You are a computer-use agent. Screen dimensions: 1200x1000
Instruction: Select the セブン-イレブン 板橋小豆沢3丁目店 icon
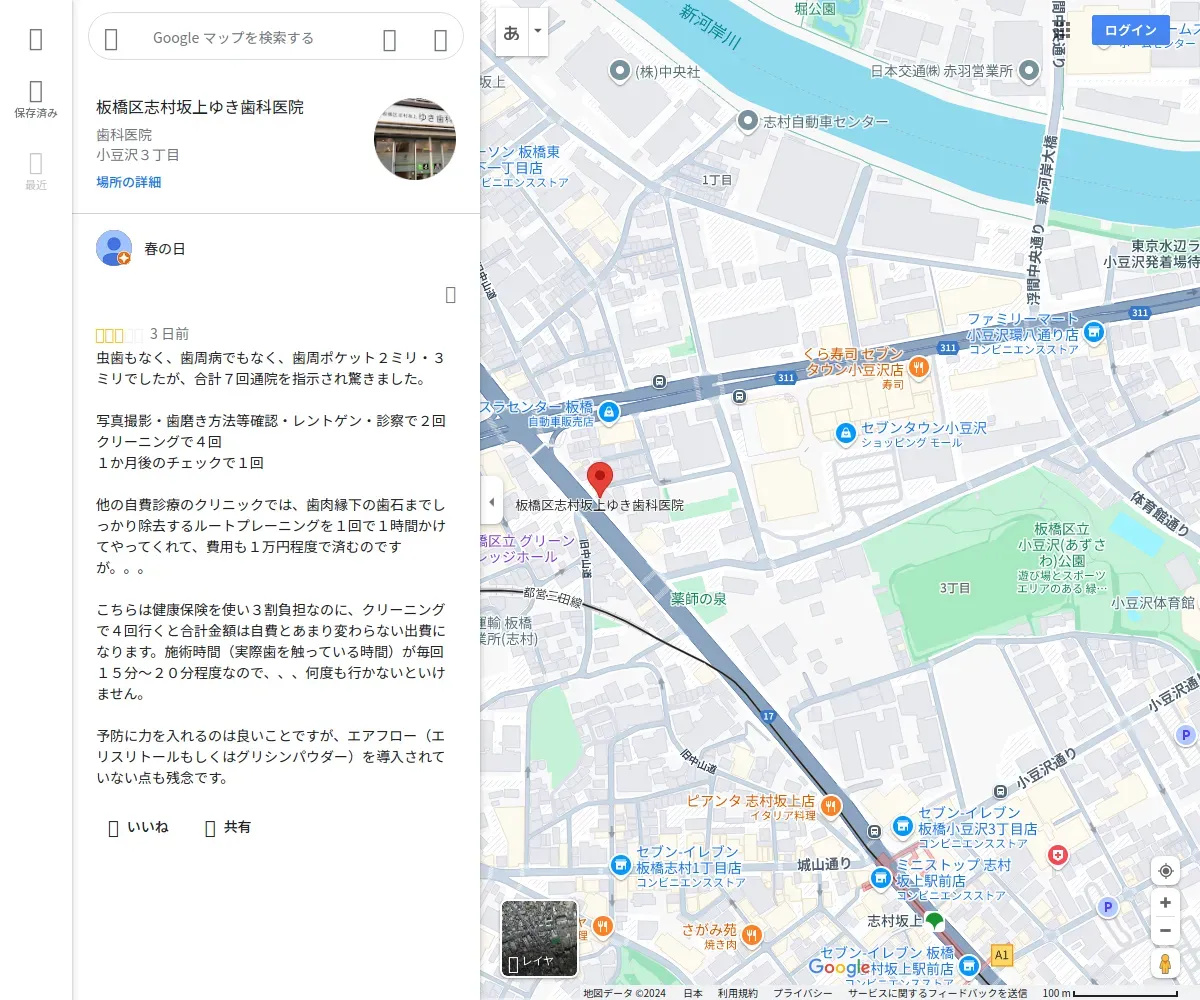pyautogui.click(x=902, y=825)
